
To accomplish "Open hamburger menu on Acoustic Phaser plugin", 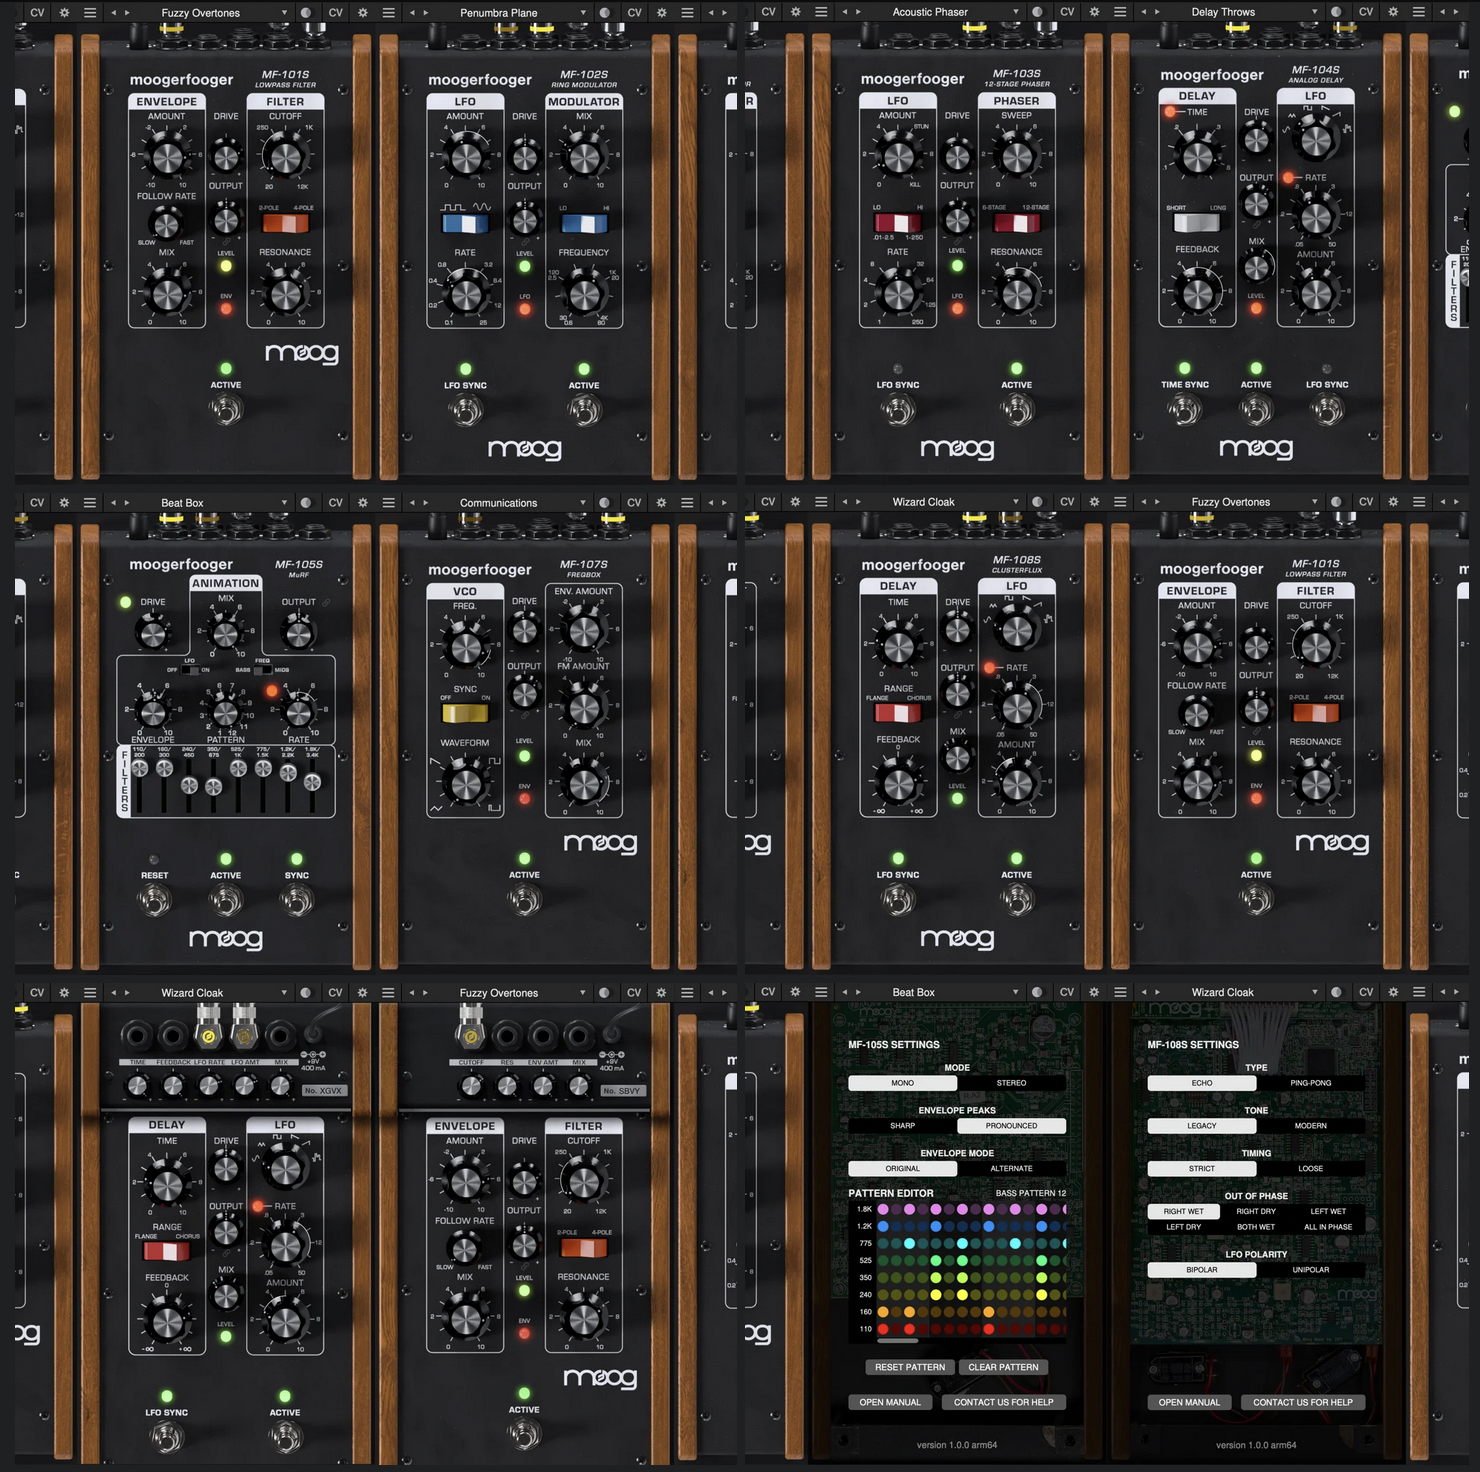I will [x=821, y=12].
